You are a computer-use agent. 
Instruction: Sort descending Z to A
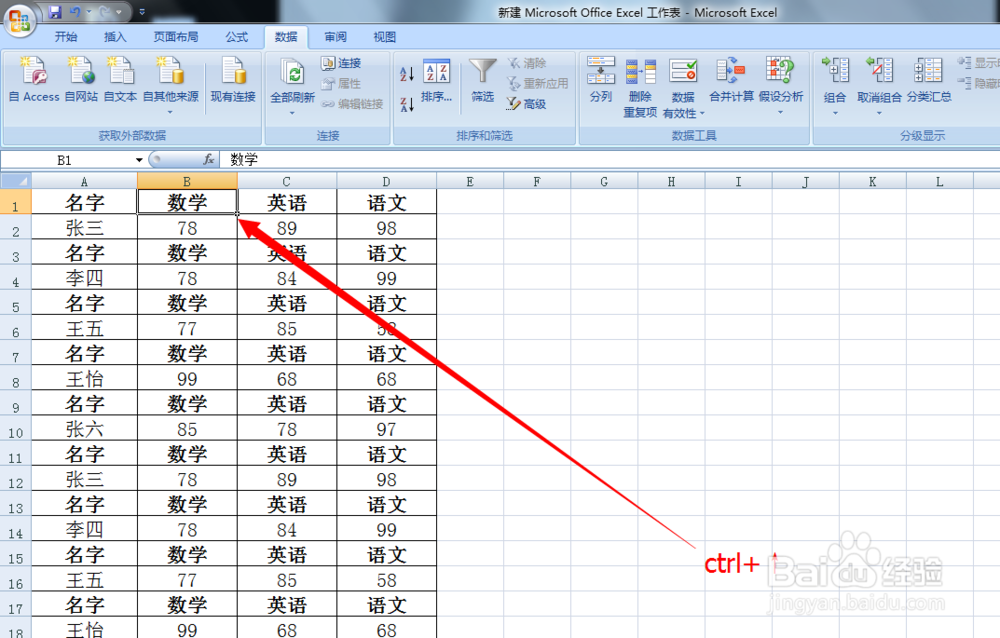[407, 104]
